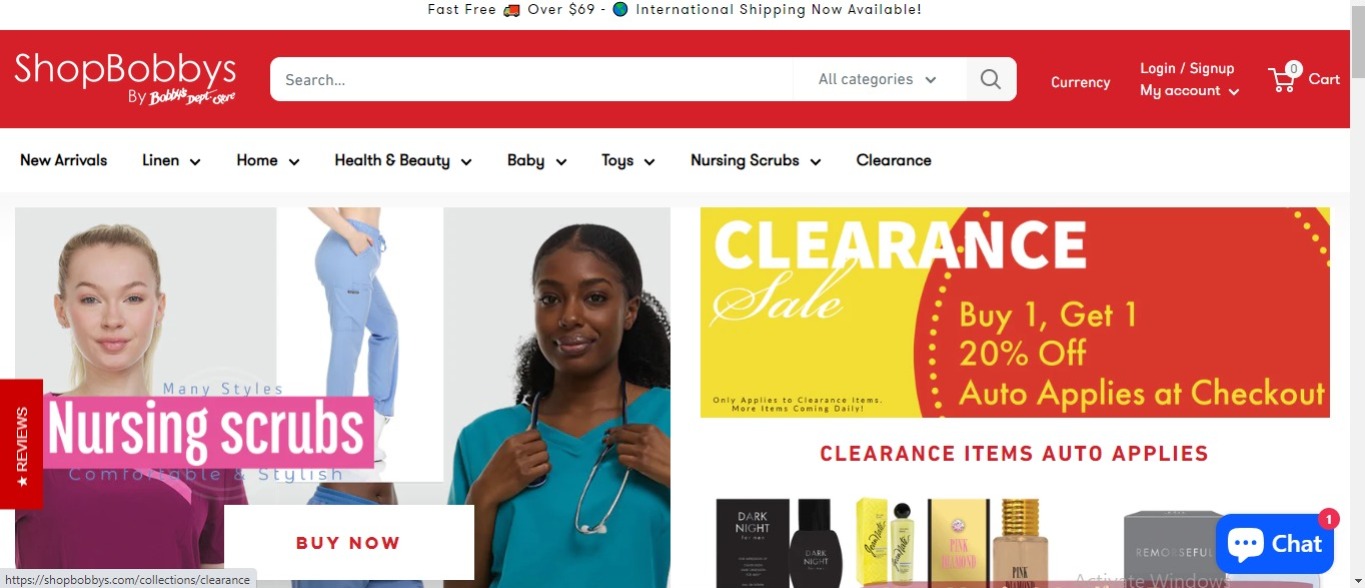The width and height of the screenshot is (1365, 588).
Task: Click the Login / Signup link
Action: 1187,68
